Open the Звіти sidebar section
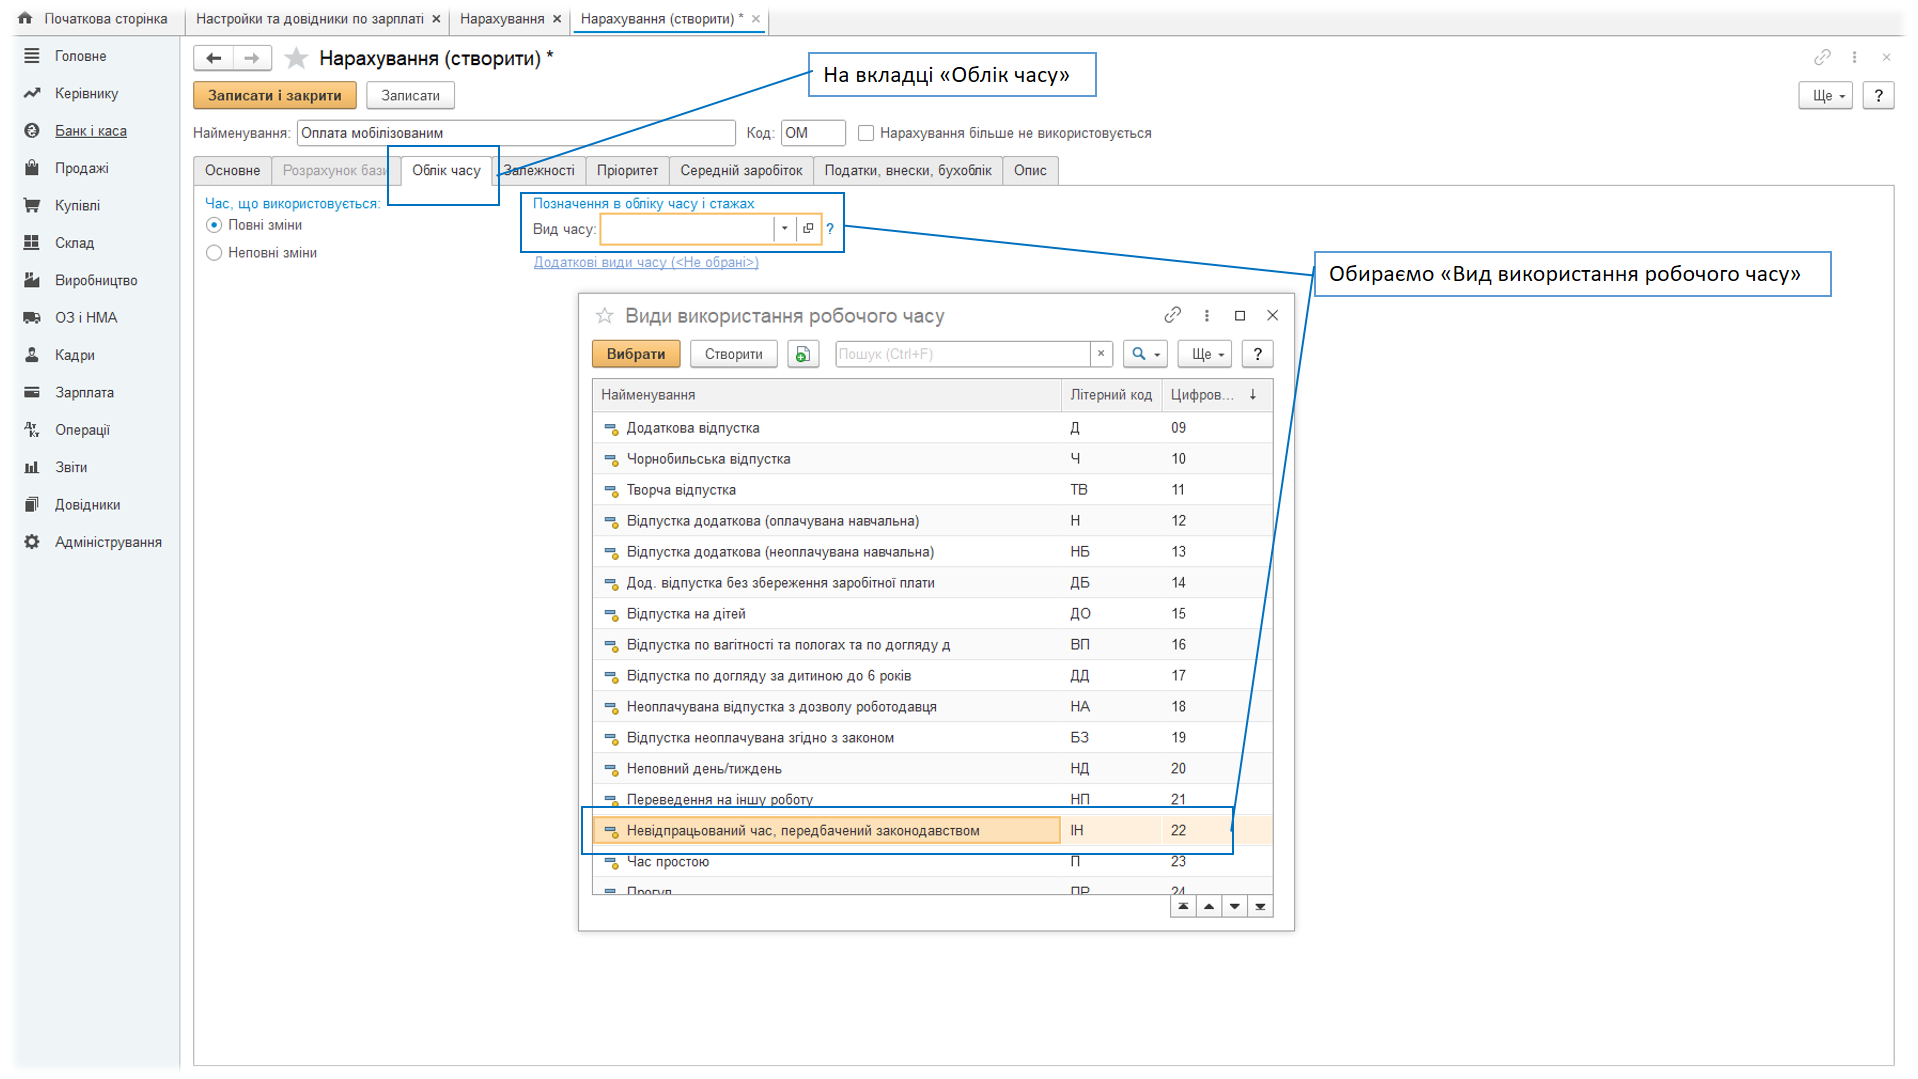This screenshot has height=1079, width=1918. (x=71, y=467)
